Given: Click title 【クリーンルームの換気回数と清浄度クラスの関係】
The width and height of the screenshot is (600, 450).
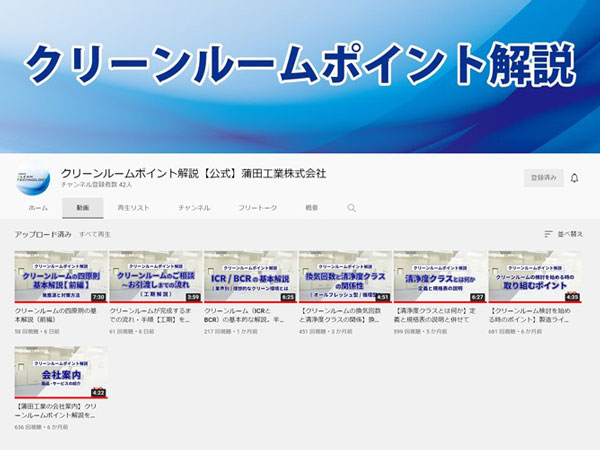Looking at the screenshot, I should [x=340, y=315].
